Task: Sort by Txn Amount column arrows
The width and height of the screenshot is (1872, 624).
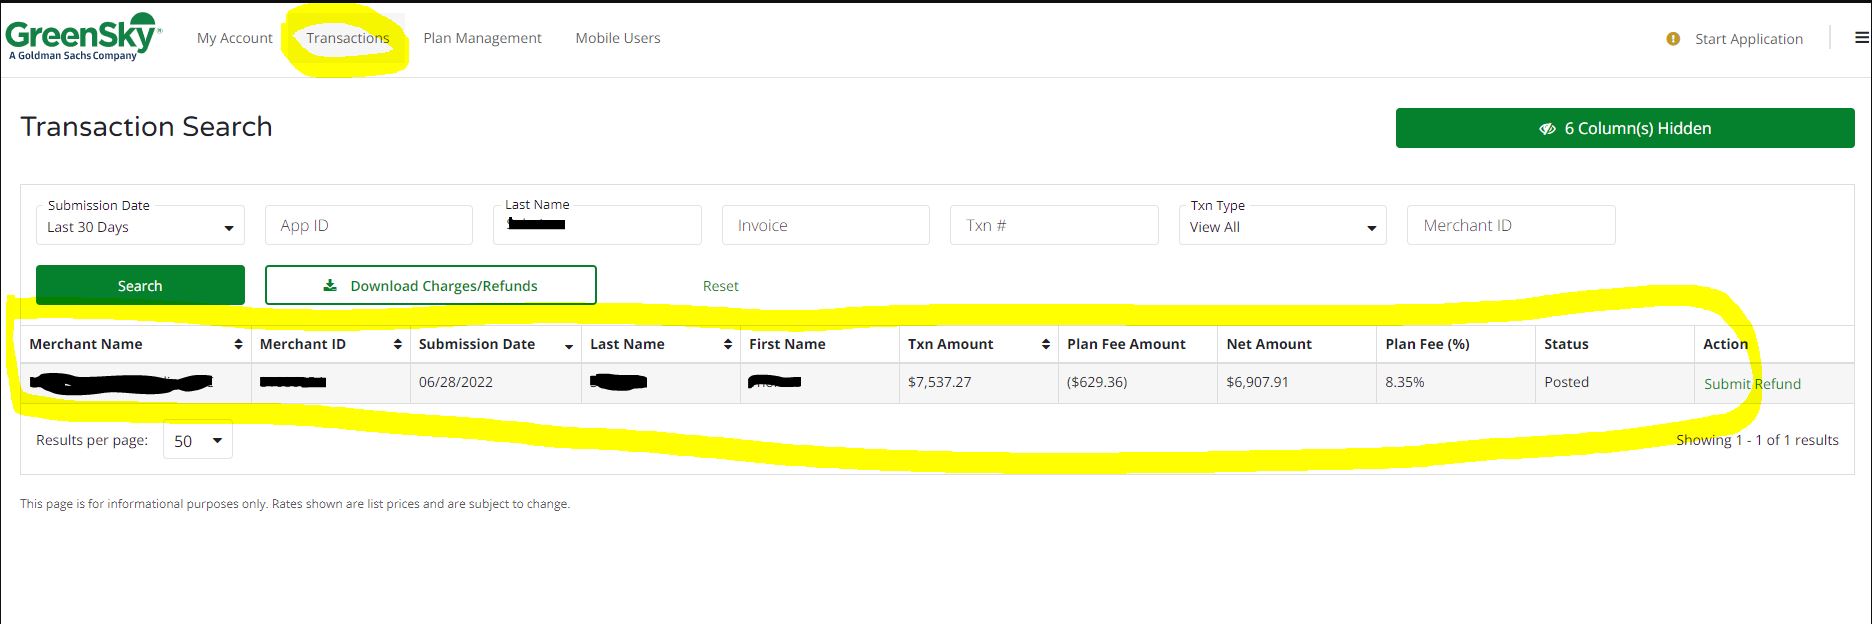Action: pyautogui.click(x=1045, y=344)
